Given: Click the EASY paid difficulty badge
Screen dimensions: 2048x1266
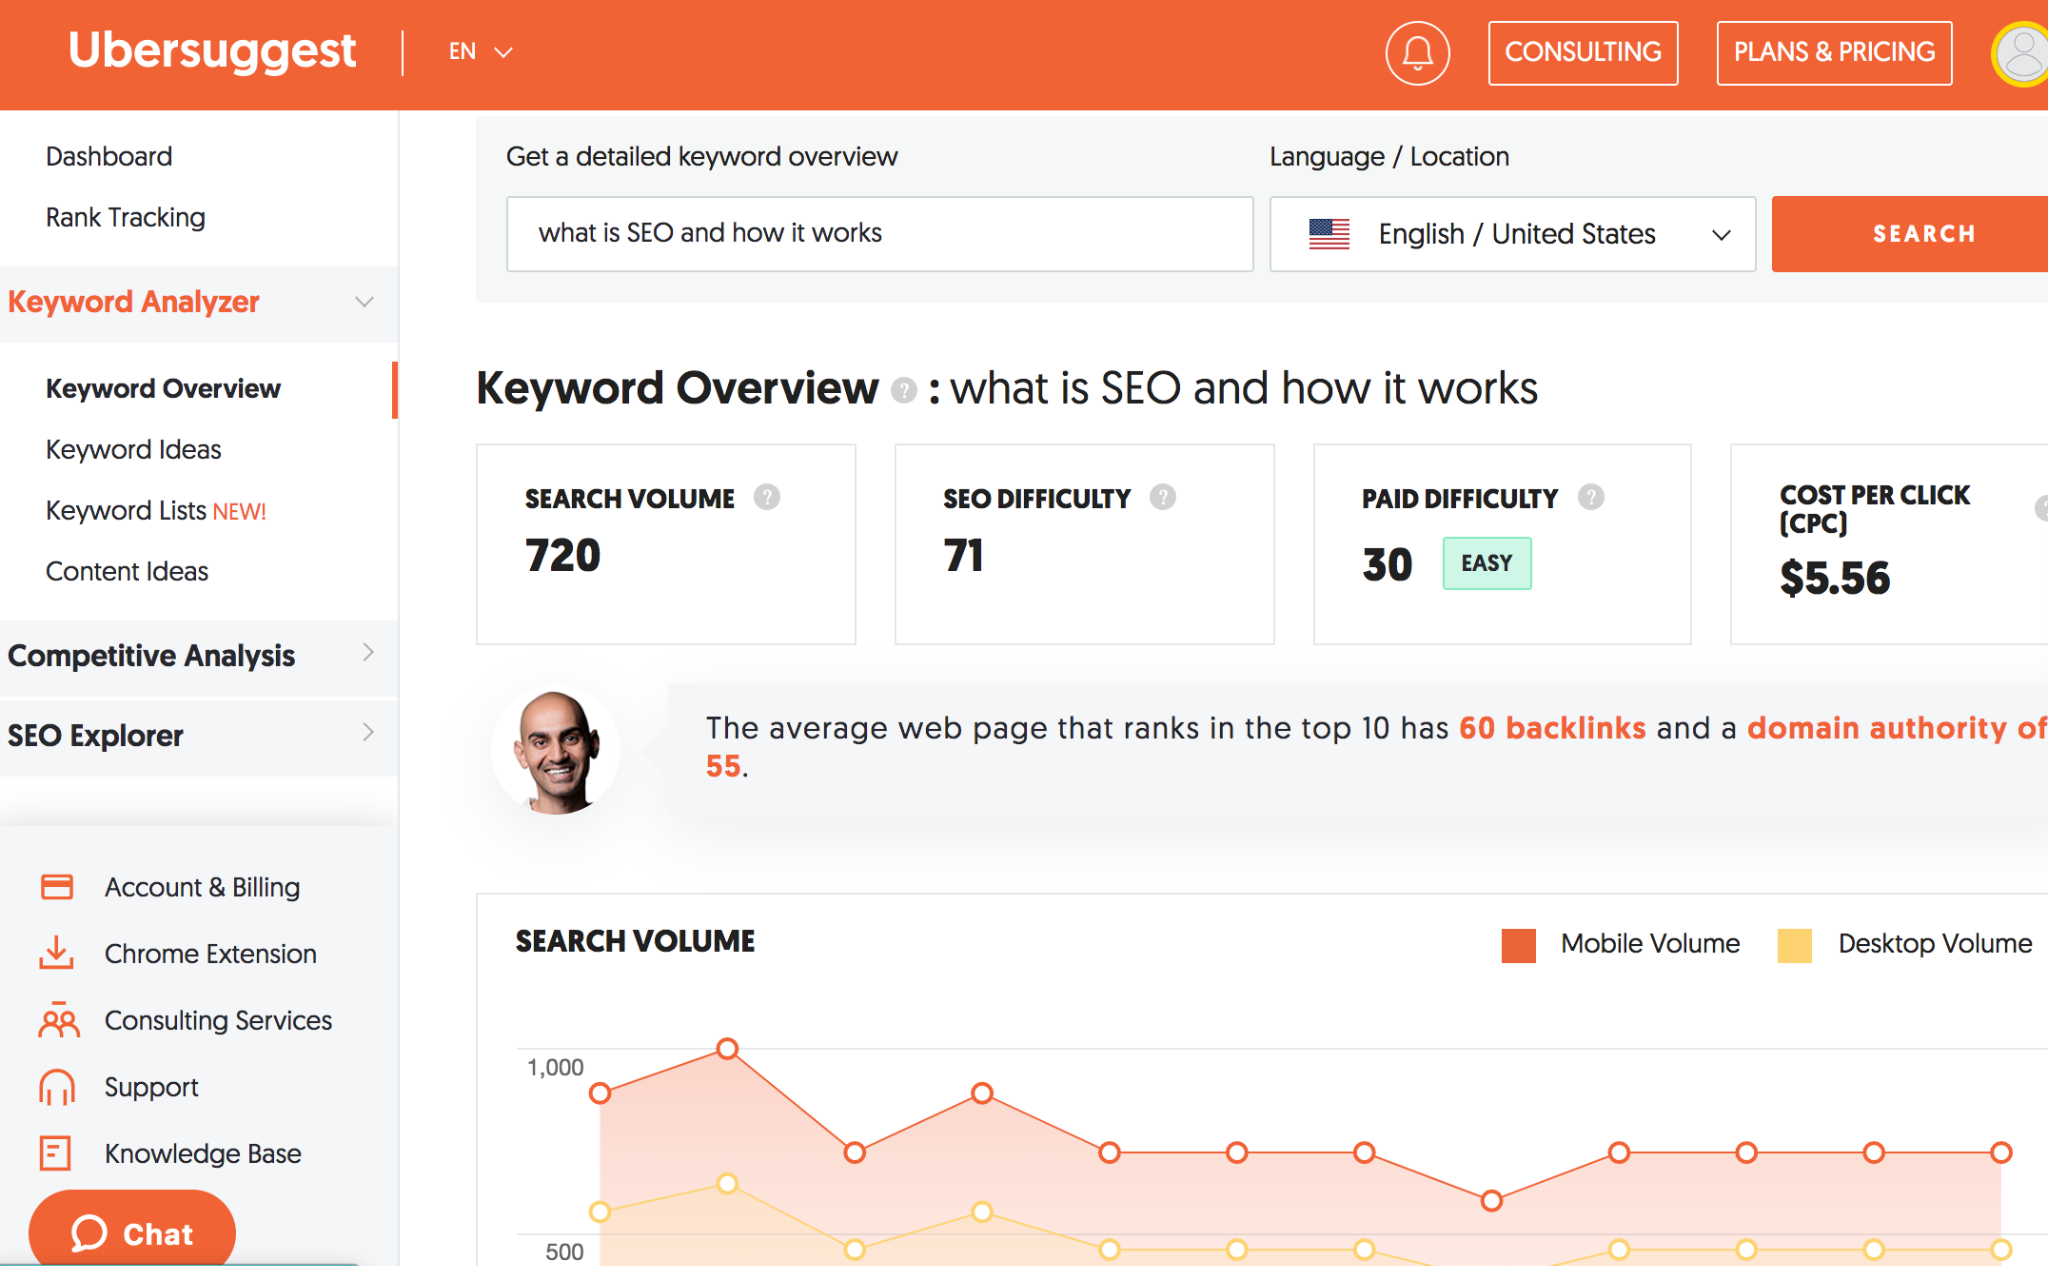Looking at the screenshot, I should click(x=1487, y=563).
